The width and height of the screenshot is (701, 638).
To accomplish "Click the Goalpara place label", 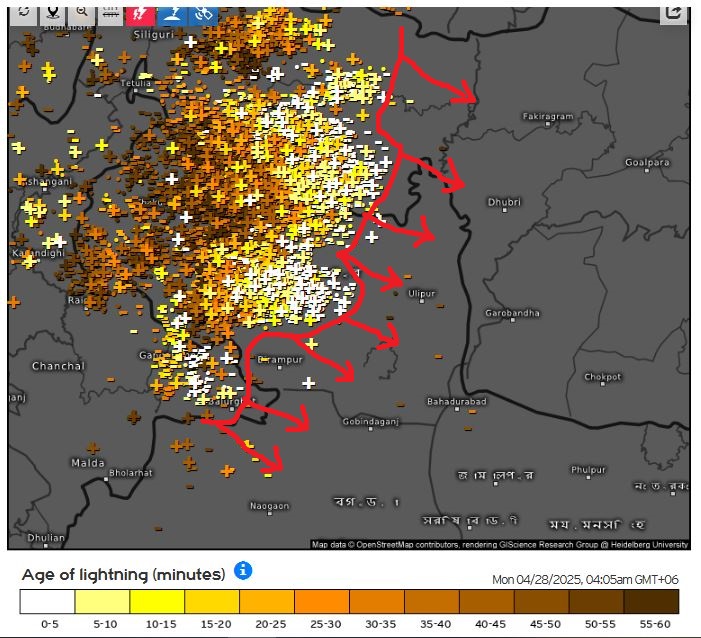I will point(647,162).
